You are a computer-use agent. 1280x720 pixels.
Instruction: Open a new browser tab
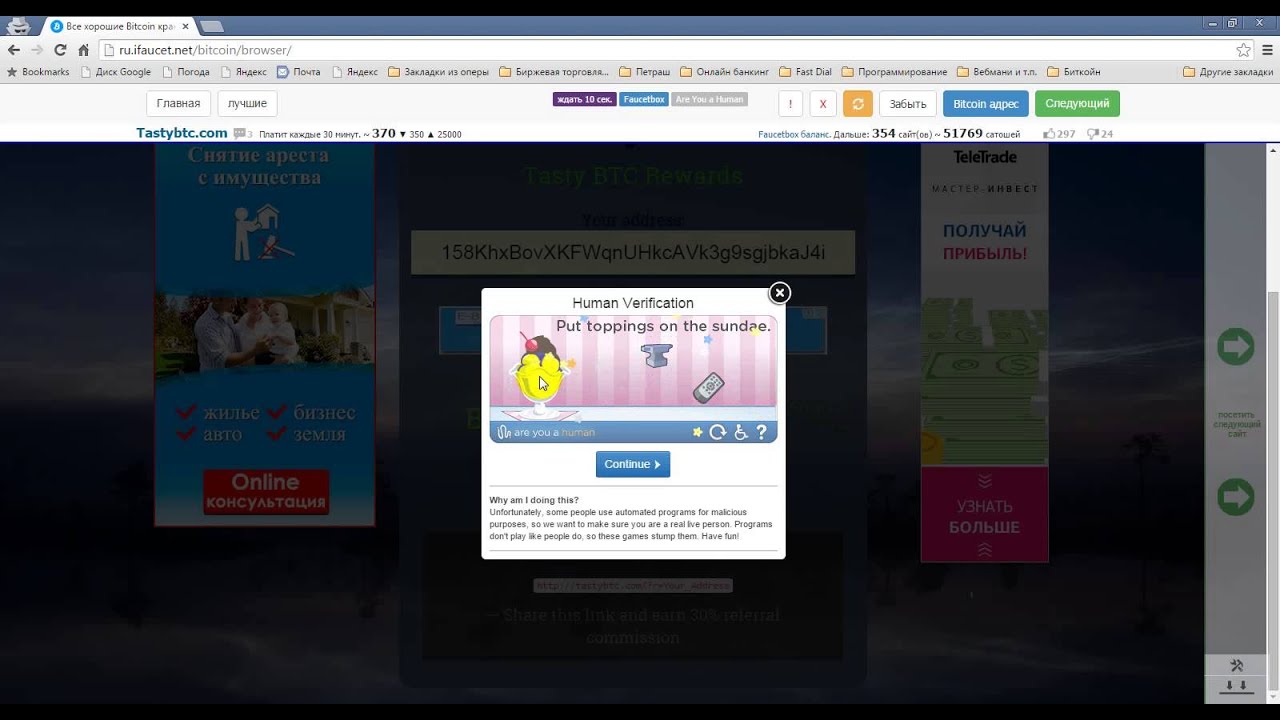coord(211,26)
